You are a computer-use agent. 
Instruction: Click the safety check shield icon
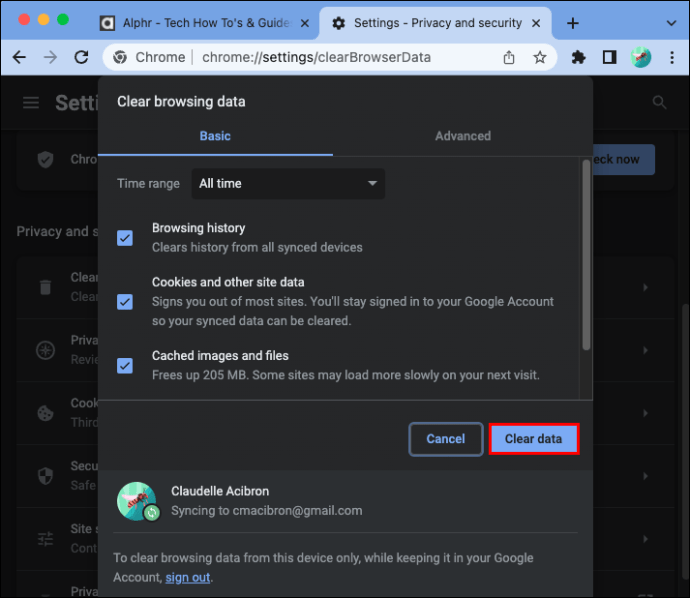click(x=45, y=159)
